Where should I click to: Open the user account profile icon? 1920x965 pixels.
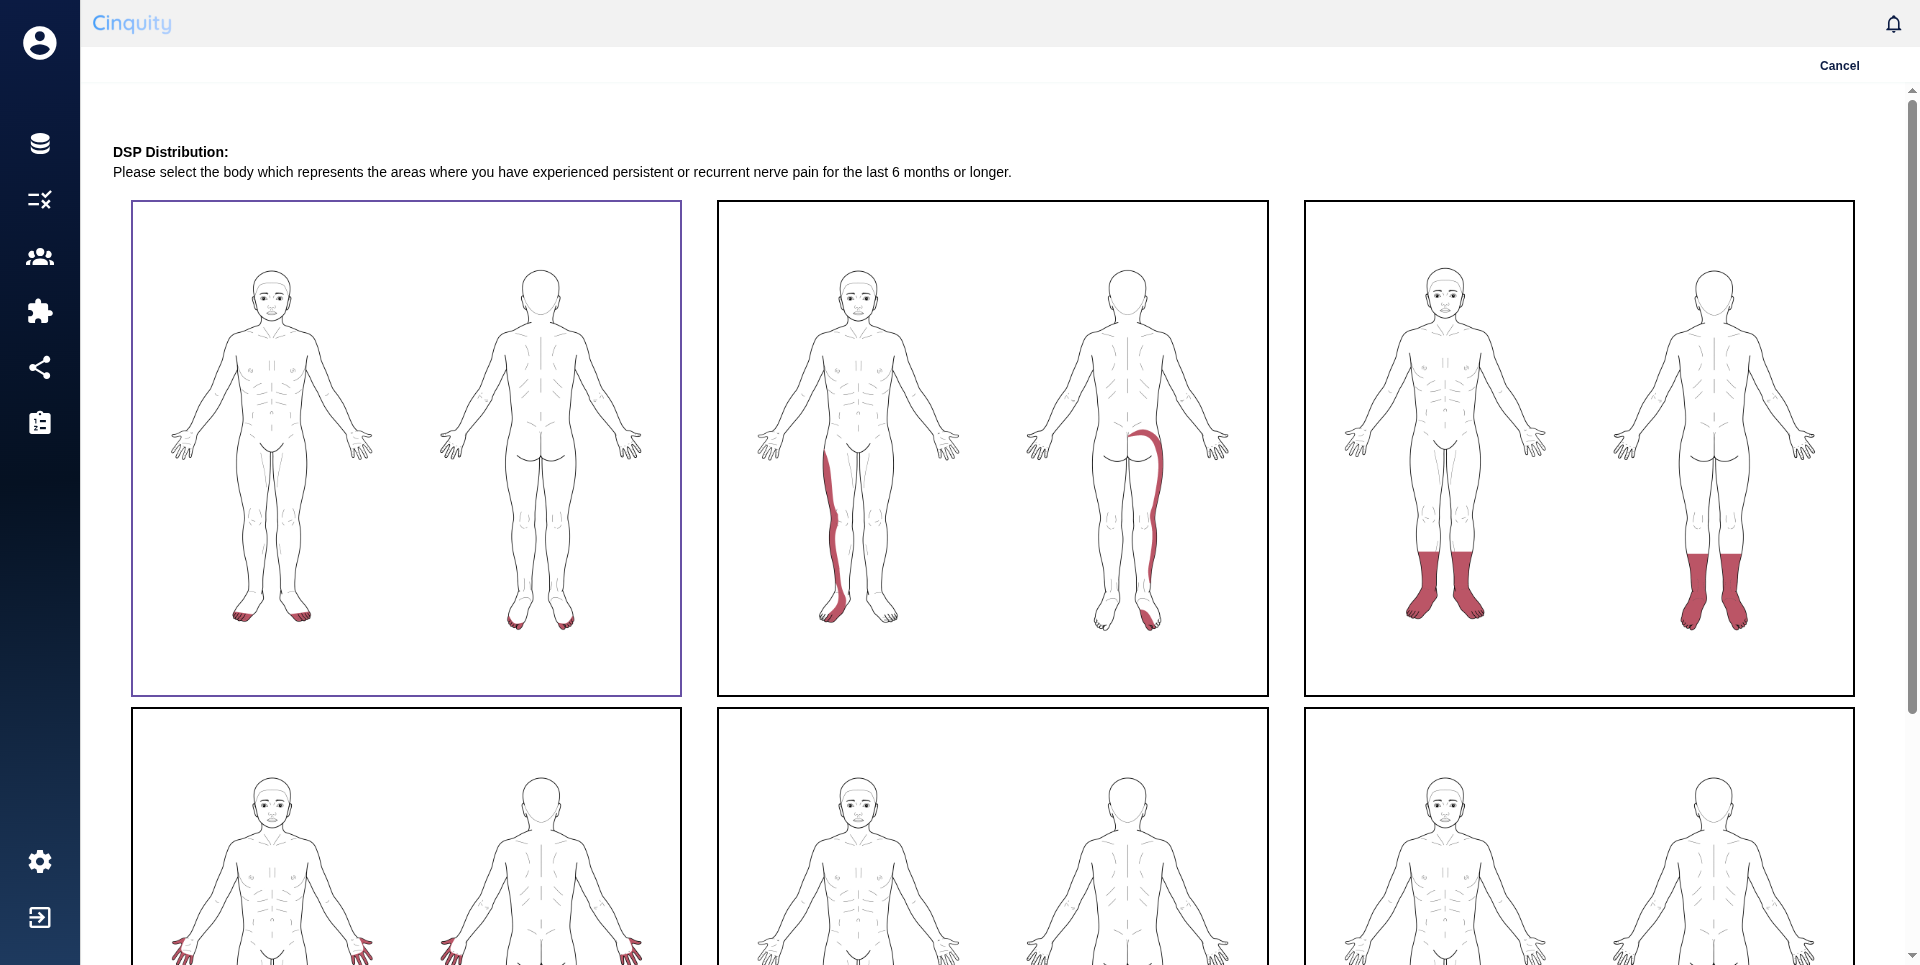40,43
